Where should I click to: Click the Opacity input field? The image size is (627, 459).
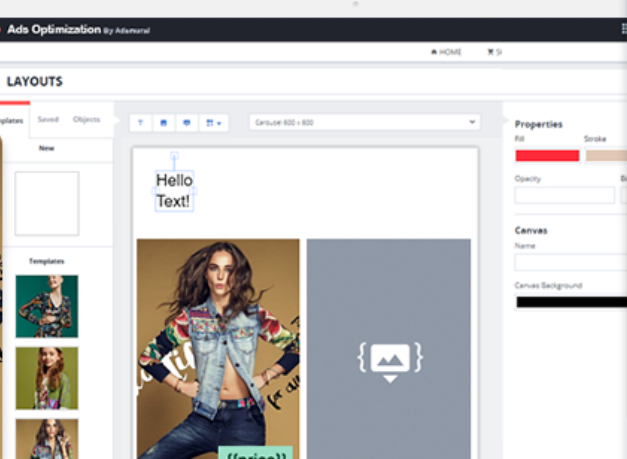[x=565, y=195]
